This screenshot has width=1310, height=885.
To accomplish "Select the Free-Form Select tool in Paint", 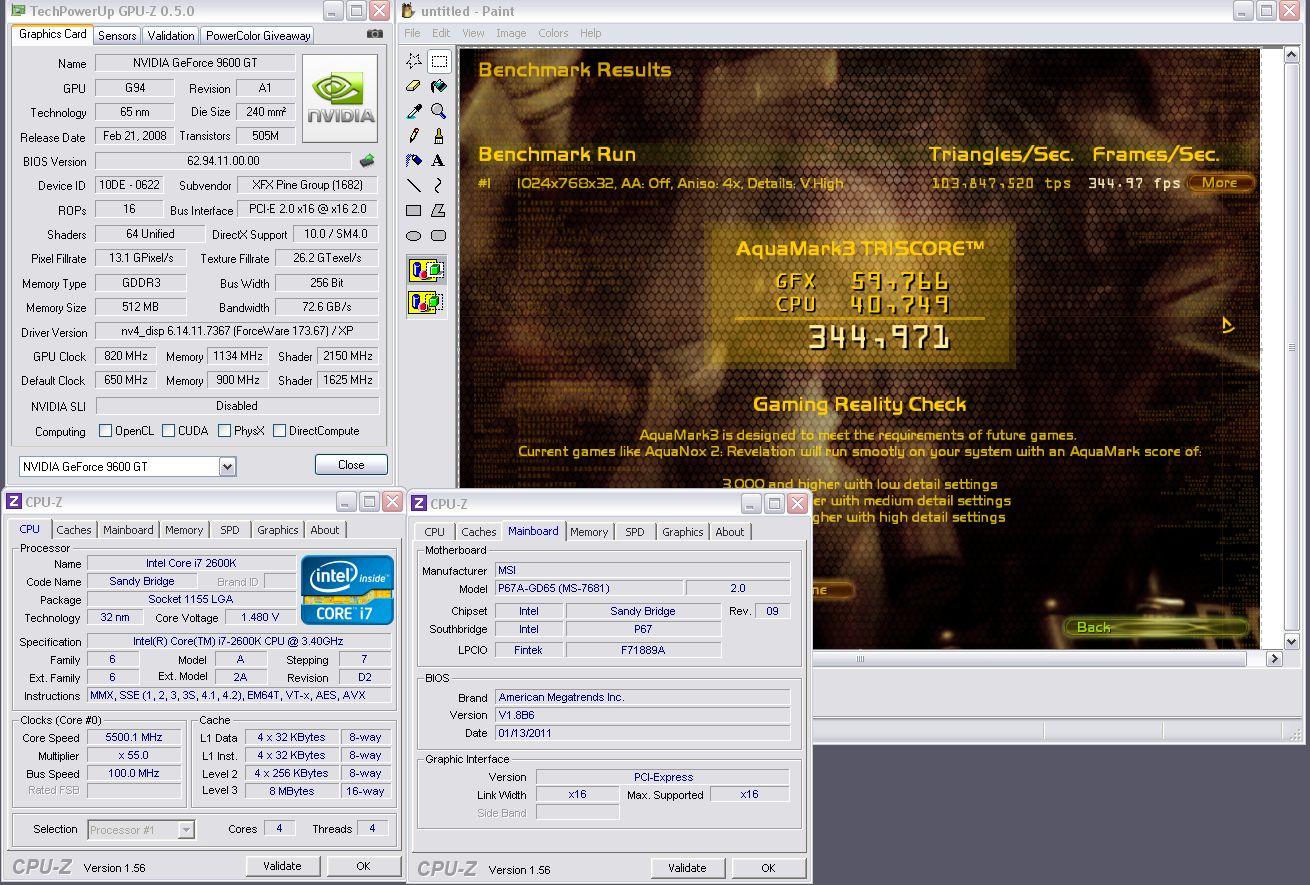I will (x=414, y=62).
